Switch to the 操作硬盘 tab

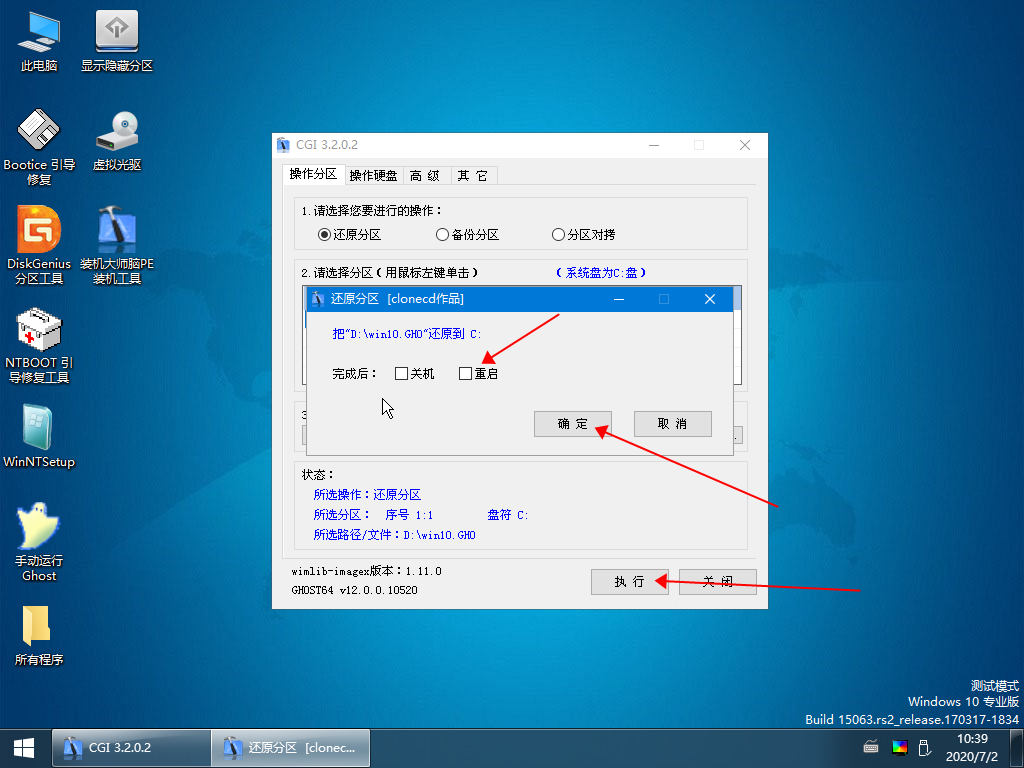click(374, 174)
